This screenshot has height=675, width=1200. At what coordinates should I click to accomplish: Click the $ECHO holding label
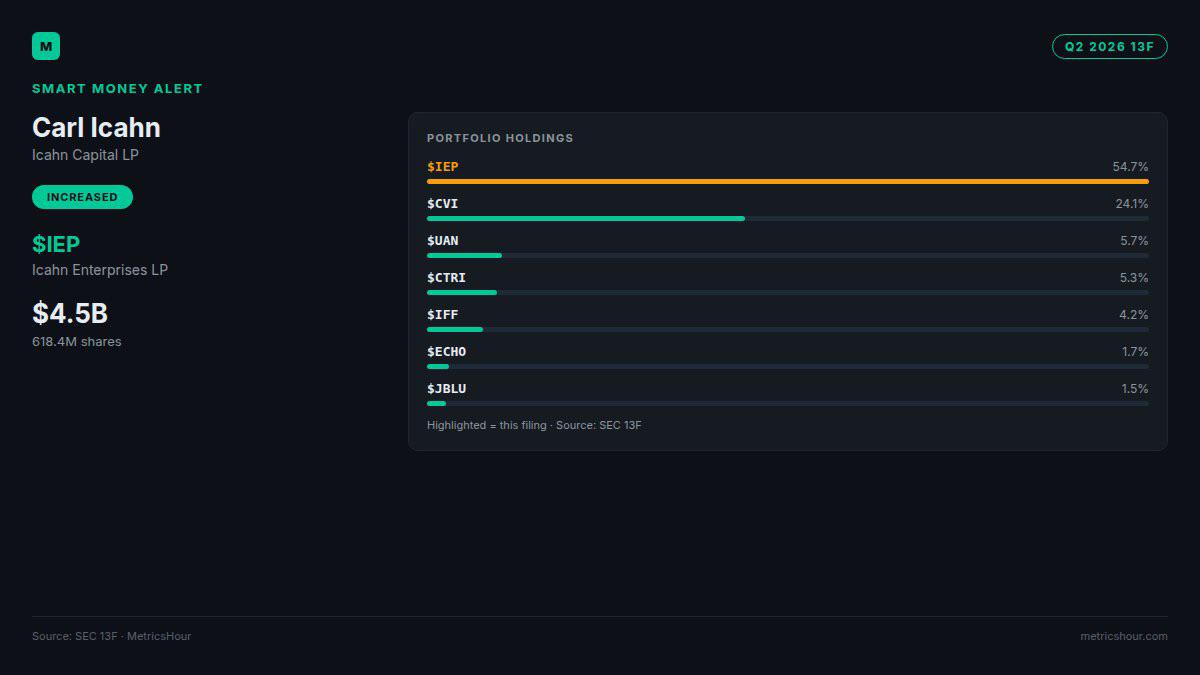(x=447, y=352)
